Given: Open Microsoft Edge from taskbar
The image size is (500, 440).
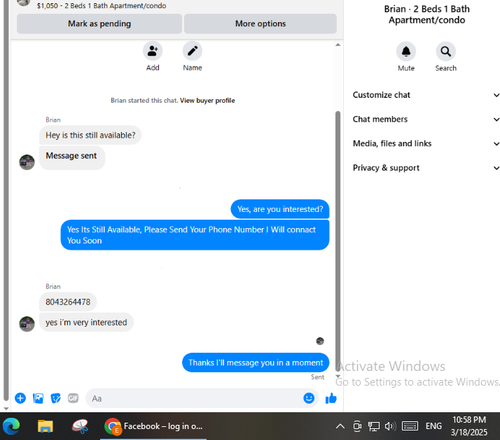Looking at the screenshot, I should coord(11,426).
